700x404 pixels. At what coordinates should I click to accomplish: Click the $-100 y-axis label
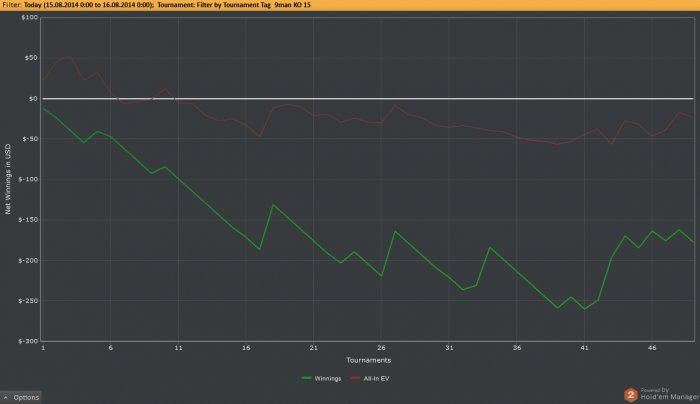pyautogui.click(x=29, y=179)
